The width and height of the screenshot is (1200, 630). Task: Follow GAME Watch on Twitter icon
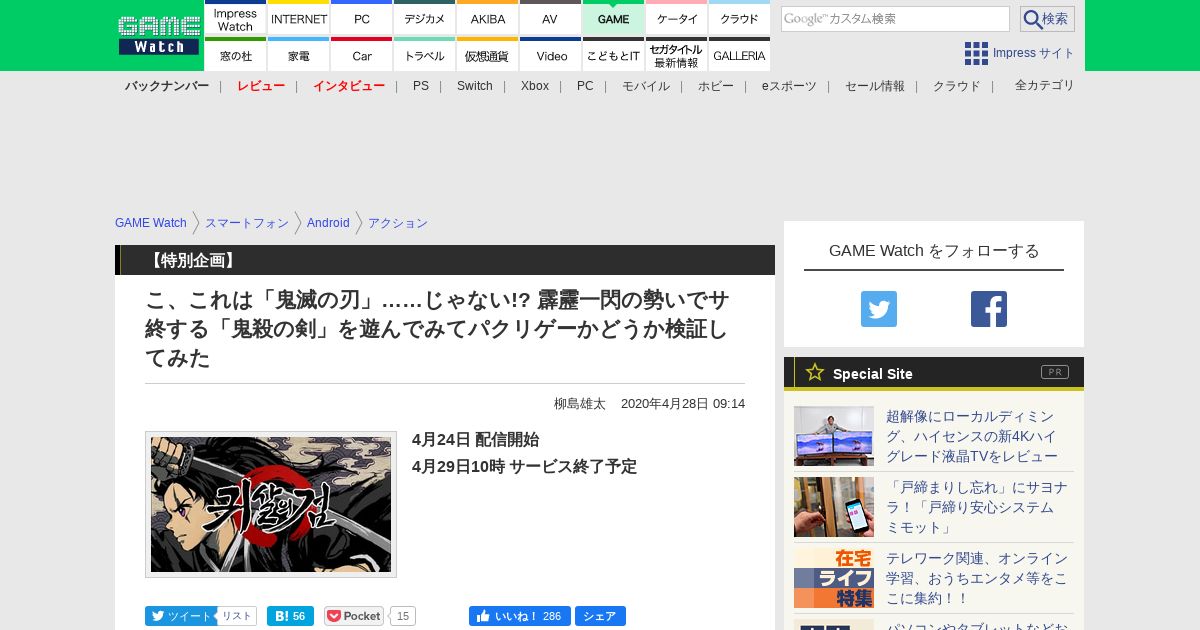[879, 309]
